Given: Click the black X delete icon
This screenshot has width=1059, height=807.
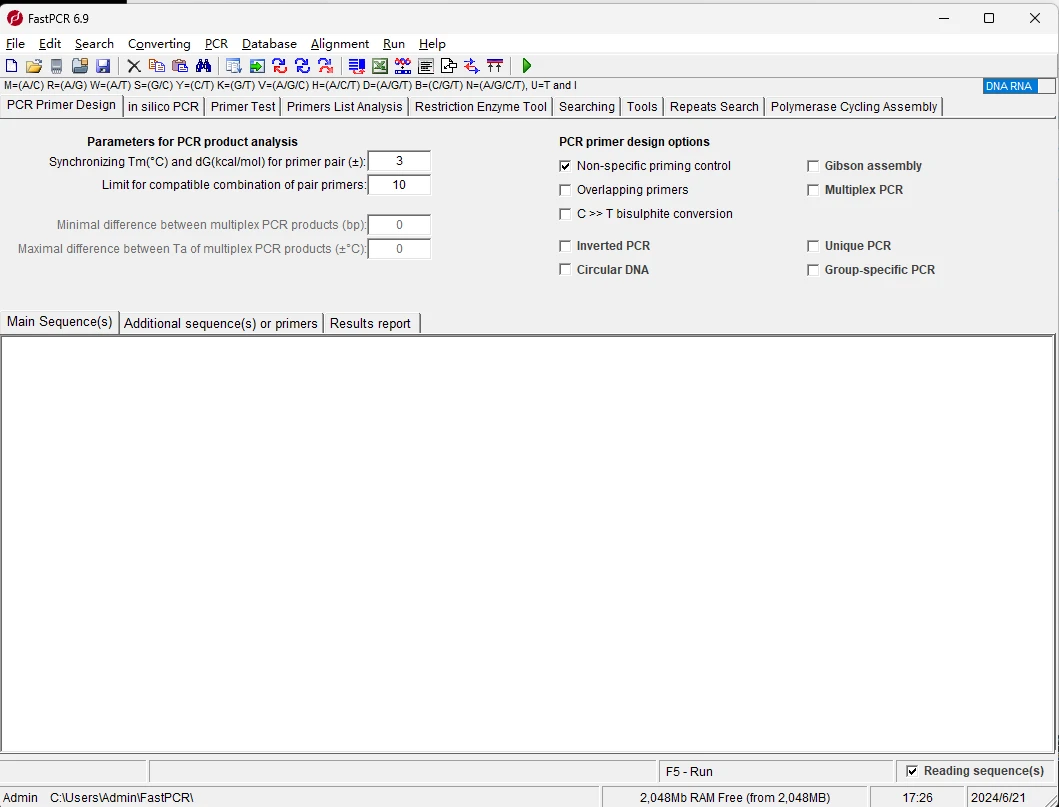Looking at the screenshot, I should [x=134, y=66].
